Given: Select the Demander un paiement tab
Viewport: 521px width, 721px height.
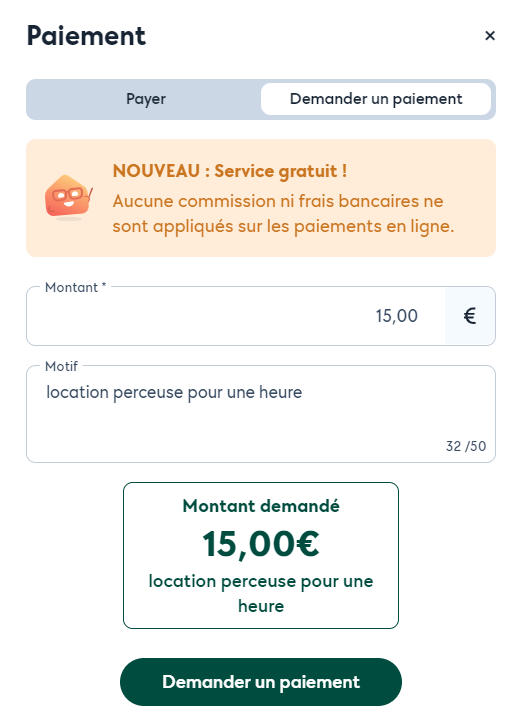Looking at the screenshot, I should (376, 99).
